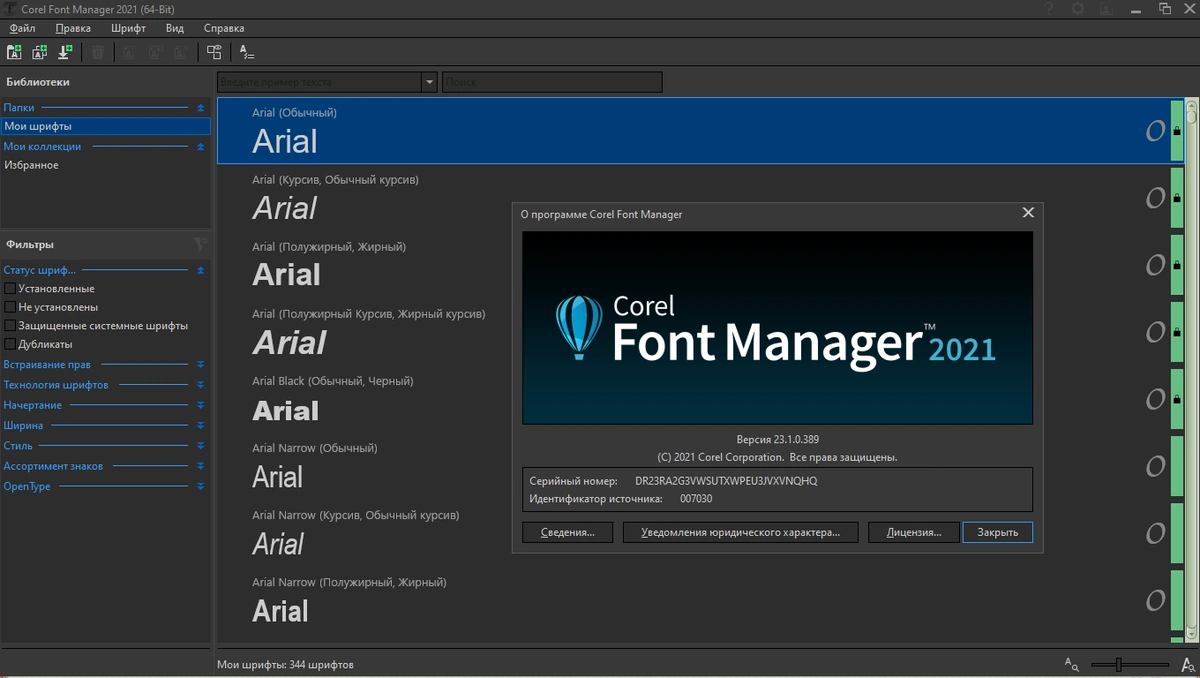1200x678 pixels.
Task: Expand the Технология шрифтов filter section
Action: pyautogui.click(x=200, y=385)
